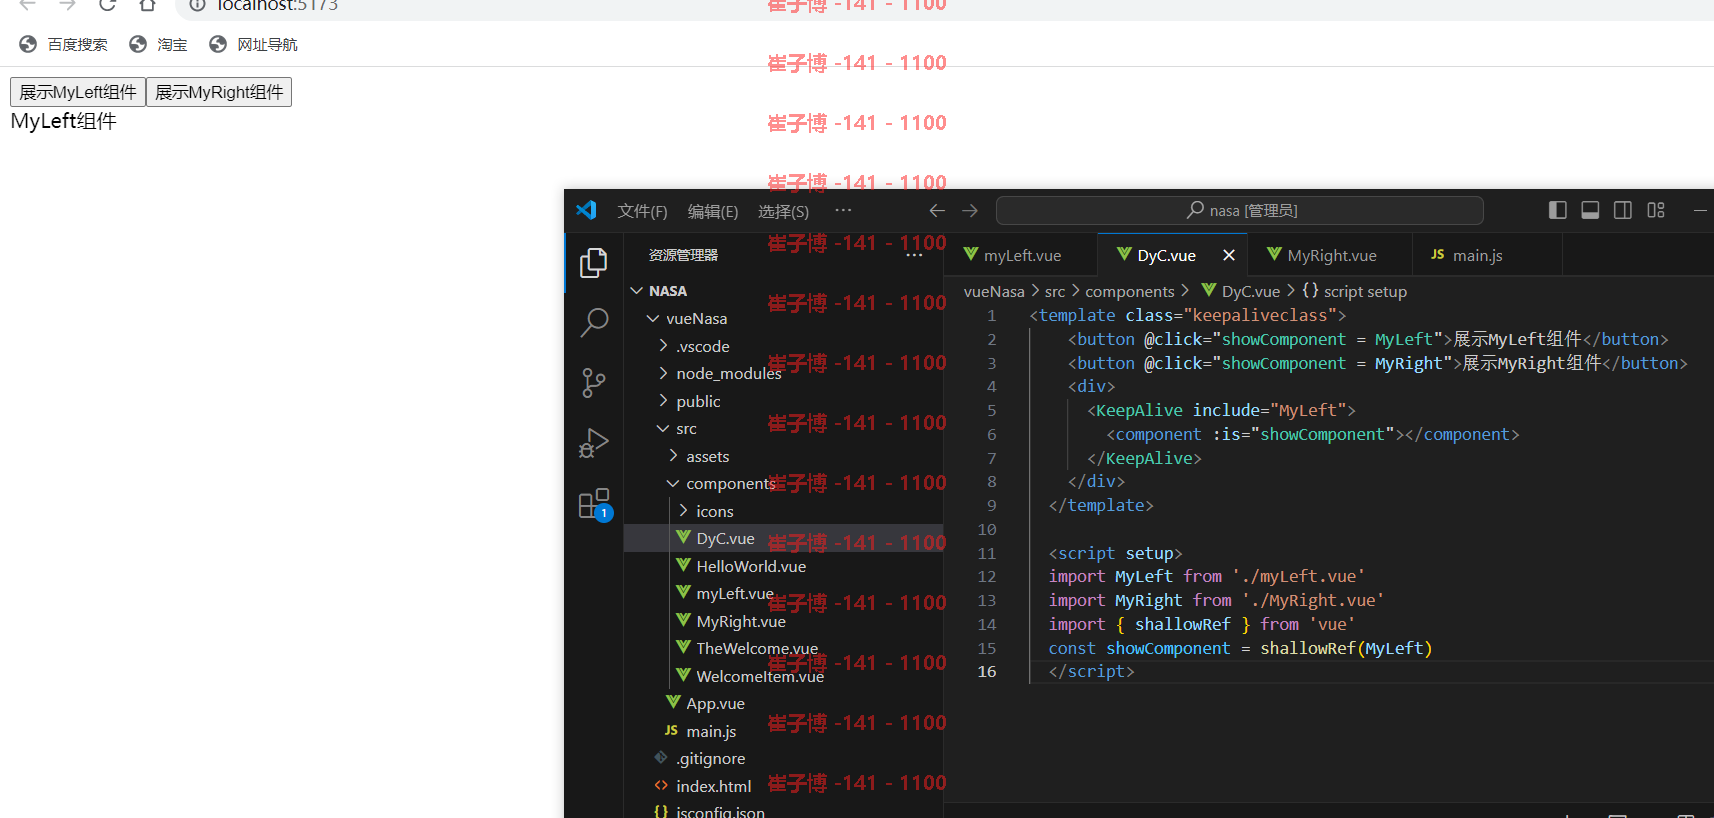Expand the .vscode folder

[x=783, y=346]
